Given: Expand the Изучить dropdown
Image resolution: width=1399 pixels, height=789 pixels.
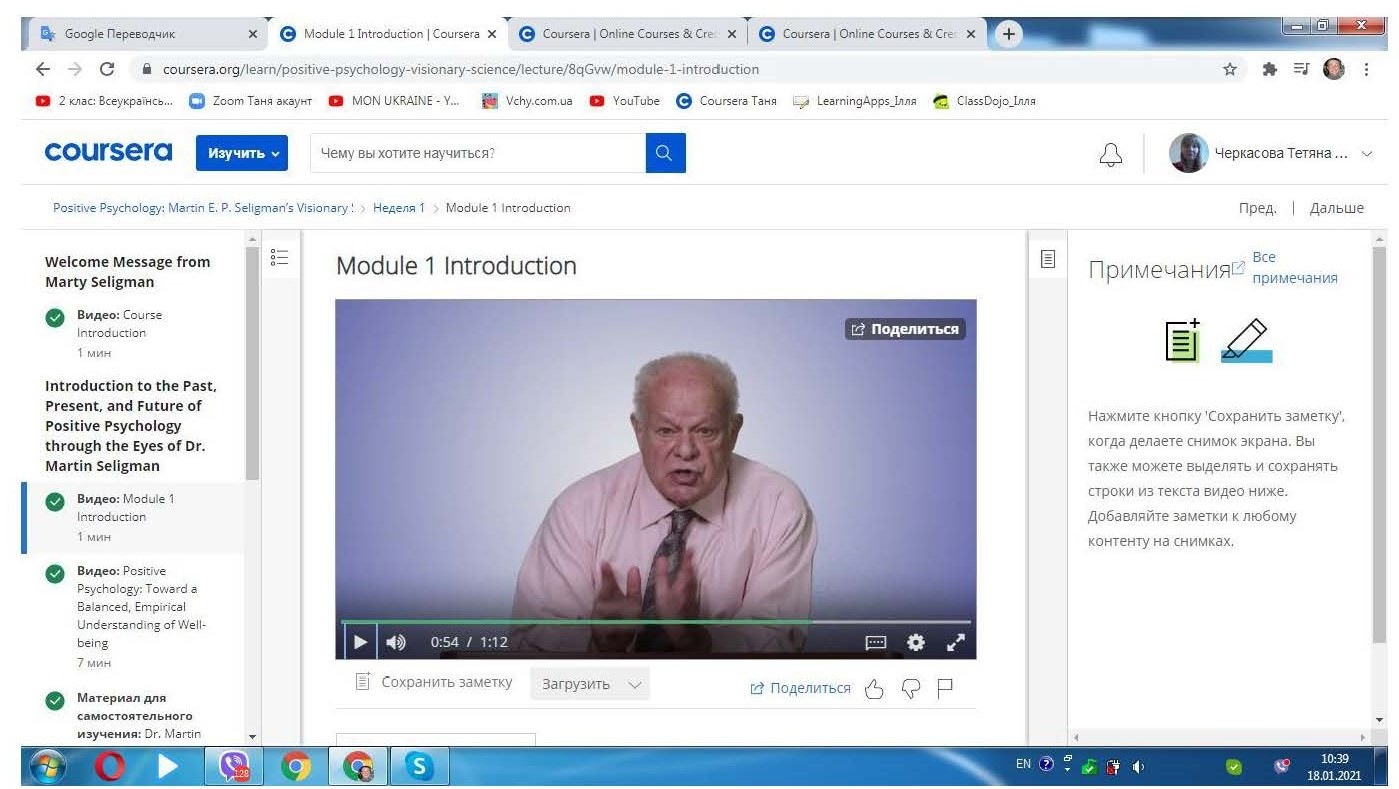Looking at the screenshot, I should [242, 153].
